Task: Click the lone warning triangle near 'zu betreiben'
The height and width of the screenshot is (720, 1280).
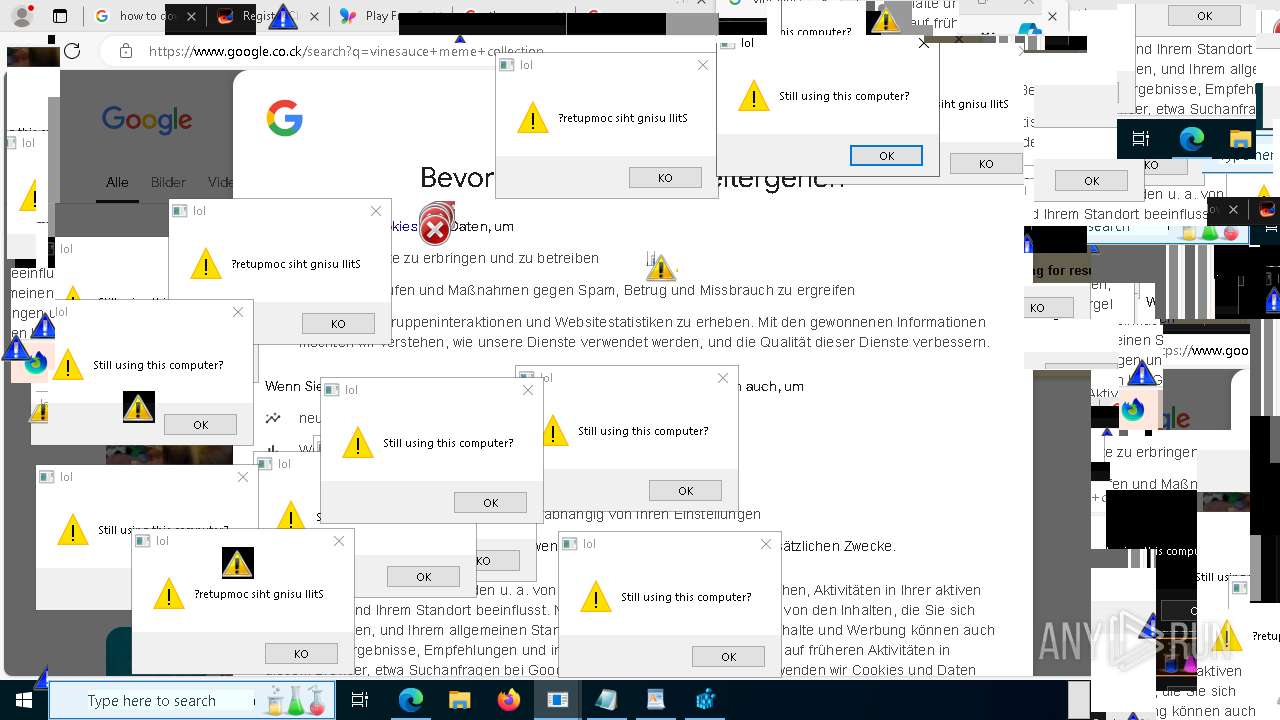Action: (660, 266)
